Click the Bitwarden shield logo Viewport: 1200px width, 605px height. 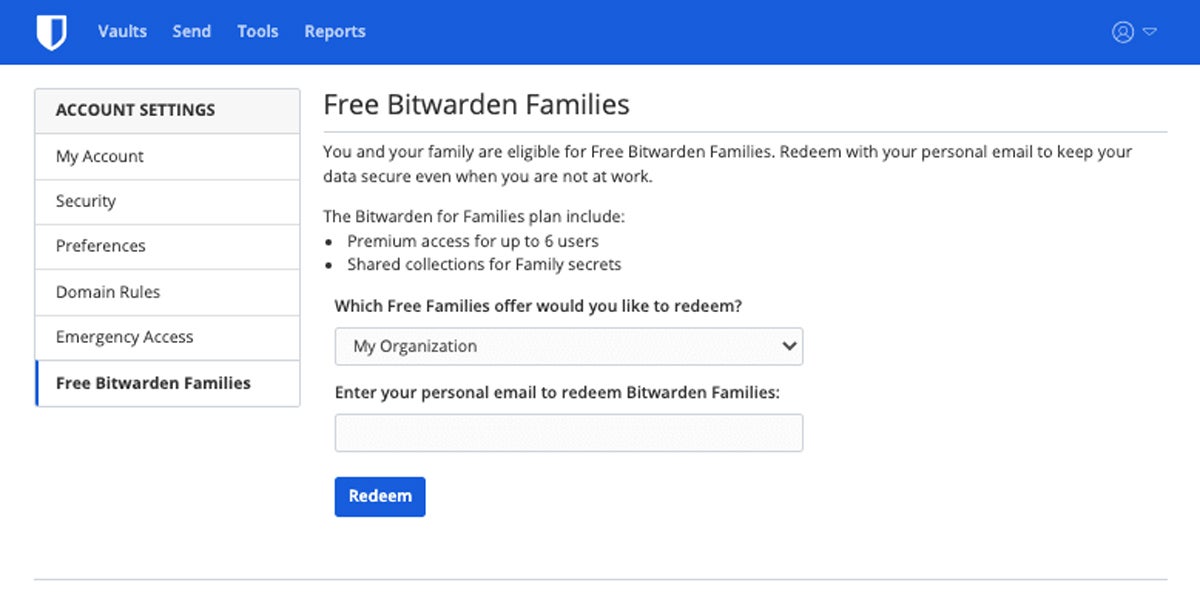(x=51, y=32)
